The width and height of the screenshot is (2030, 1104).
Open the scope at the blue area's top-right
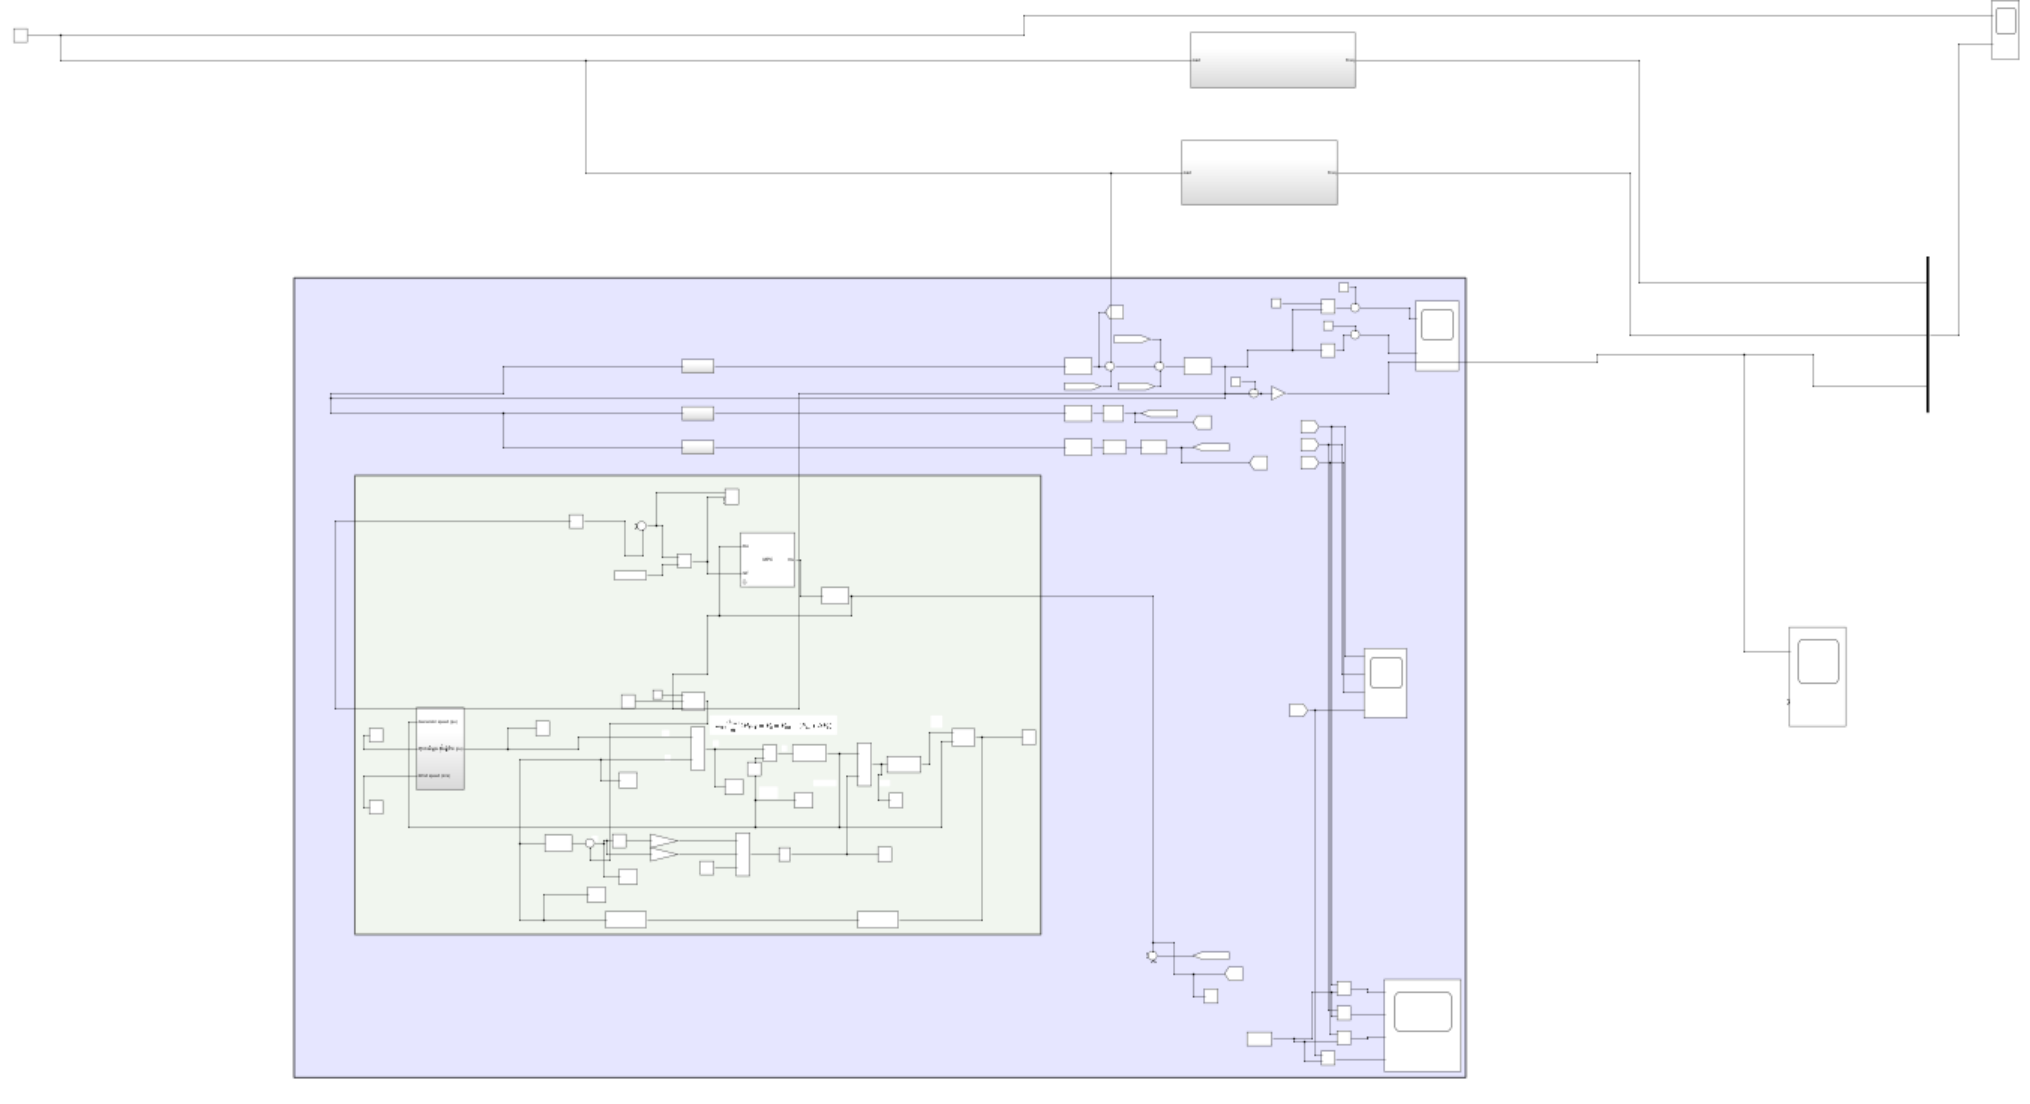[x=1437, y=335]
